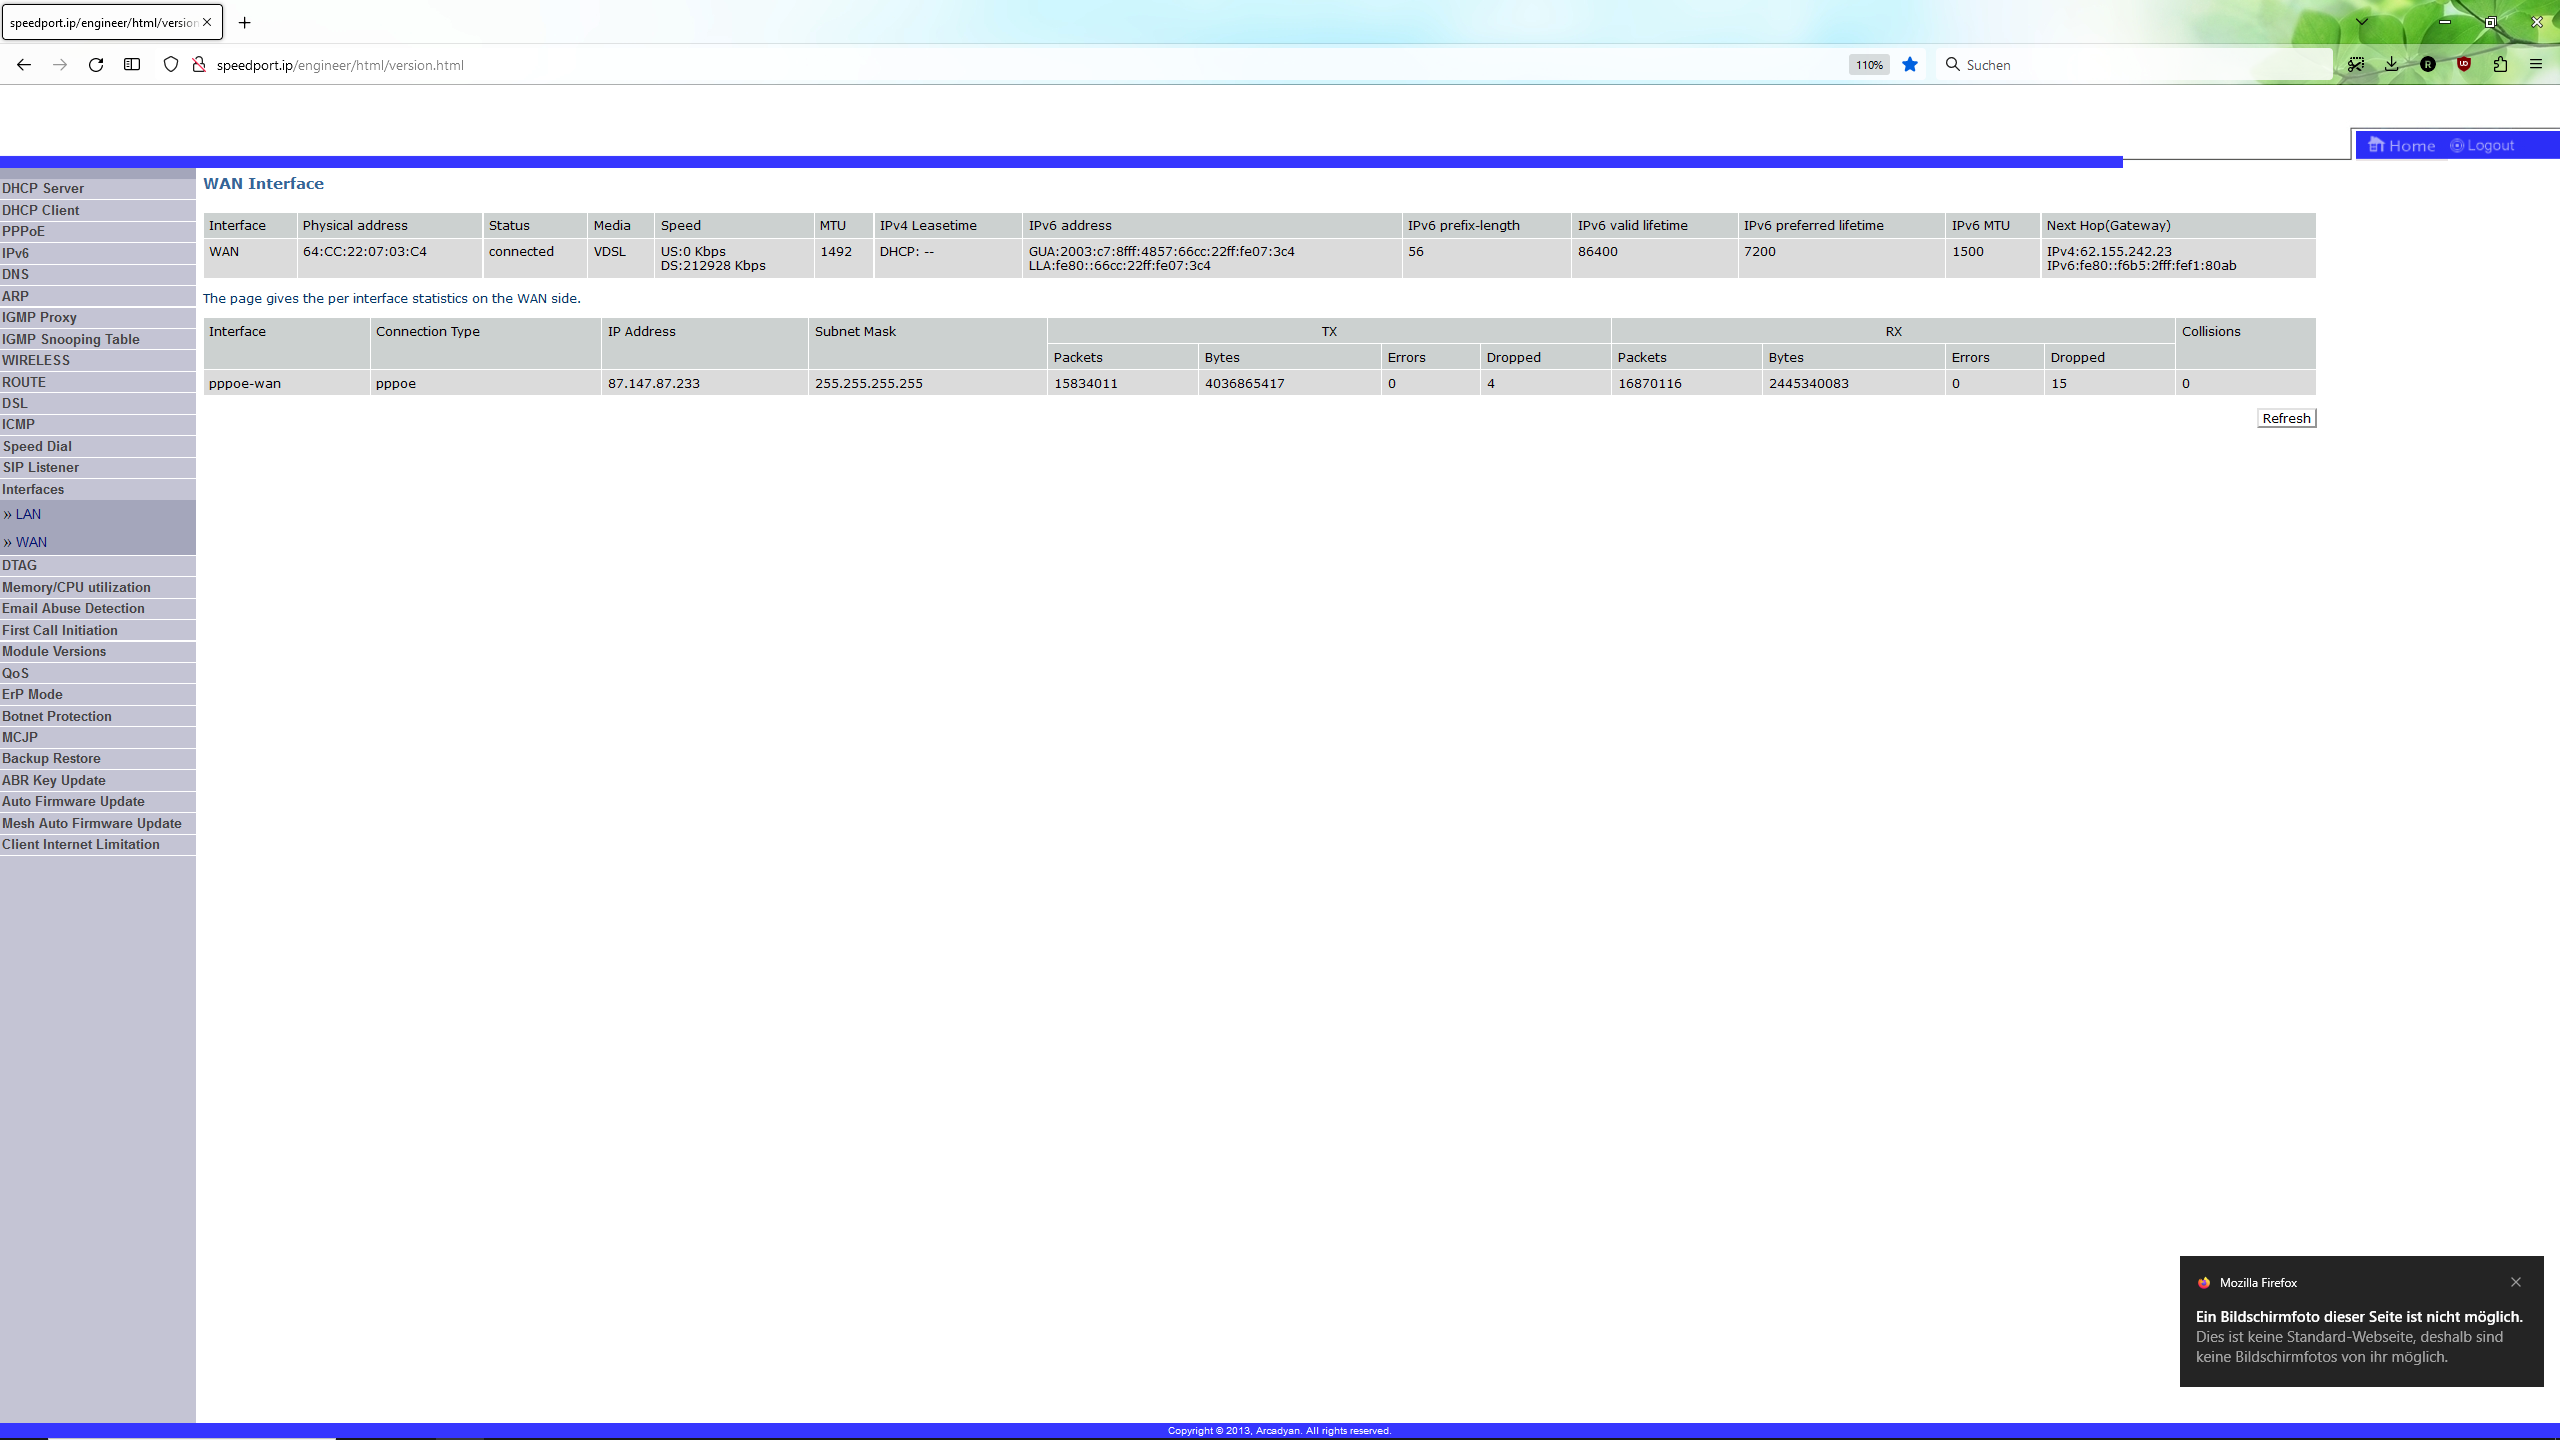
Task: Open the Firefox downloads panel
Action: point(2391,65)
